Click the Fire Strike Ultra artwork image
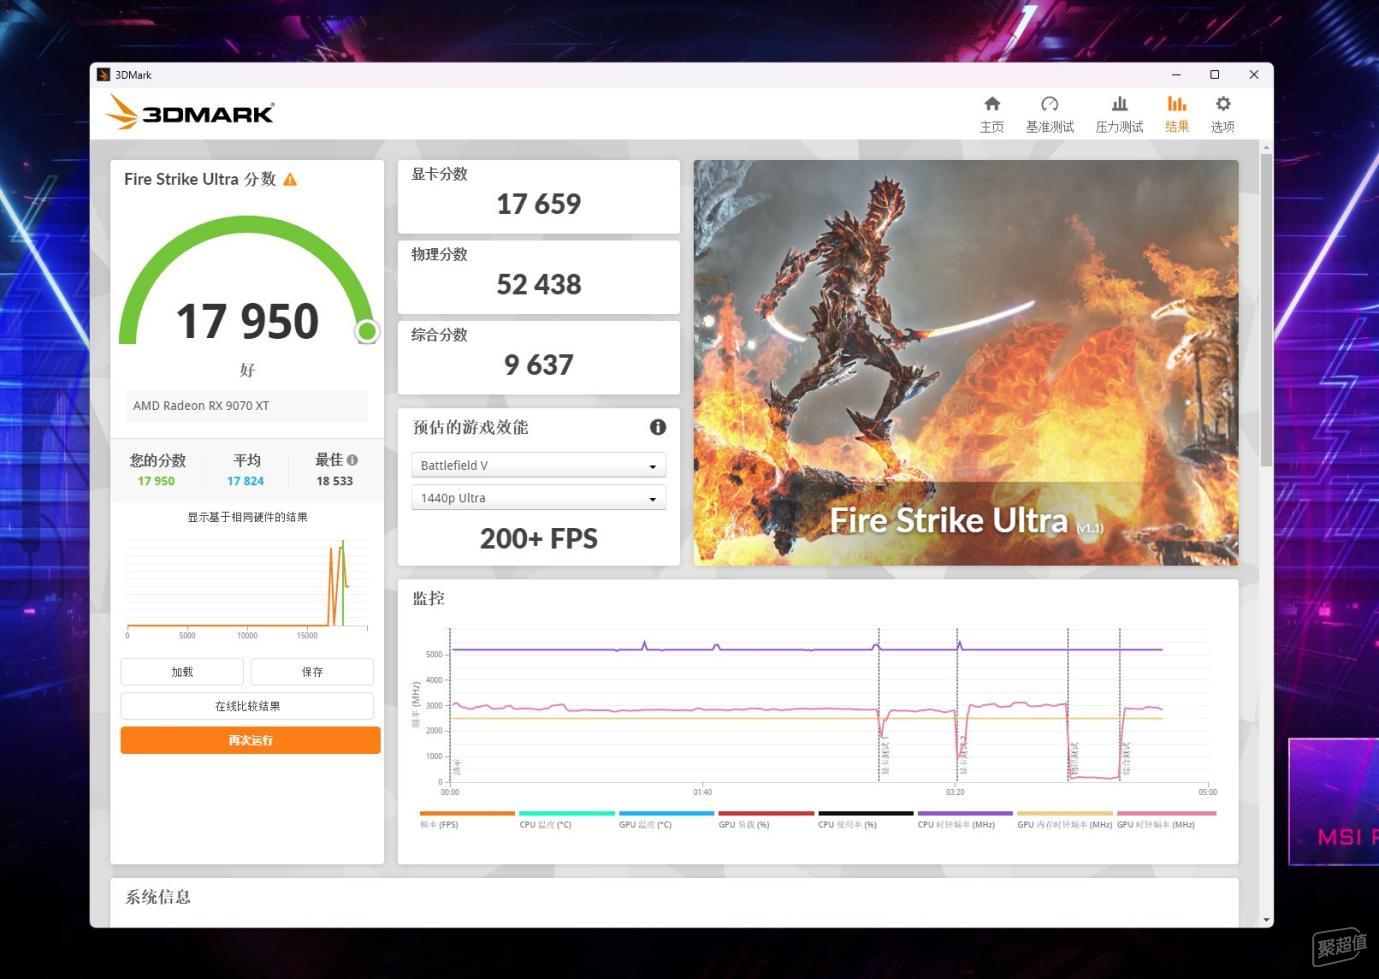The image size is (1379, 979). (x=966, y=362)
